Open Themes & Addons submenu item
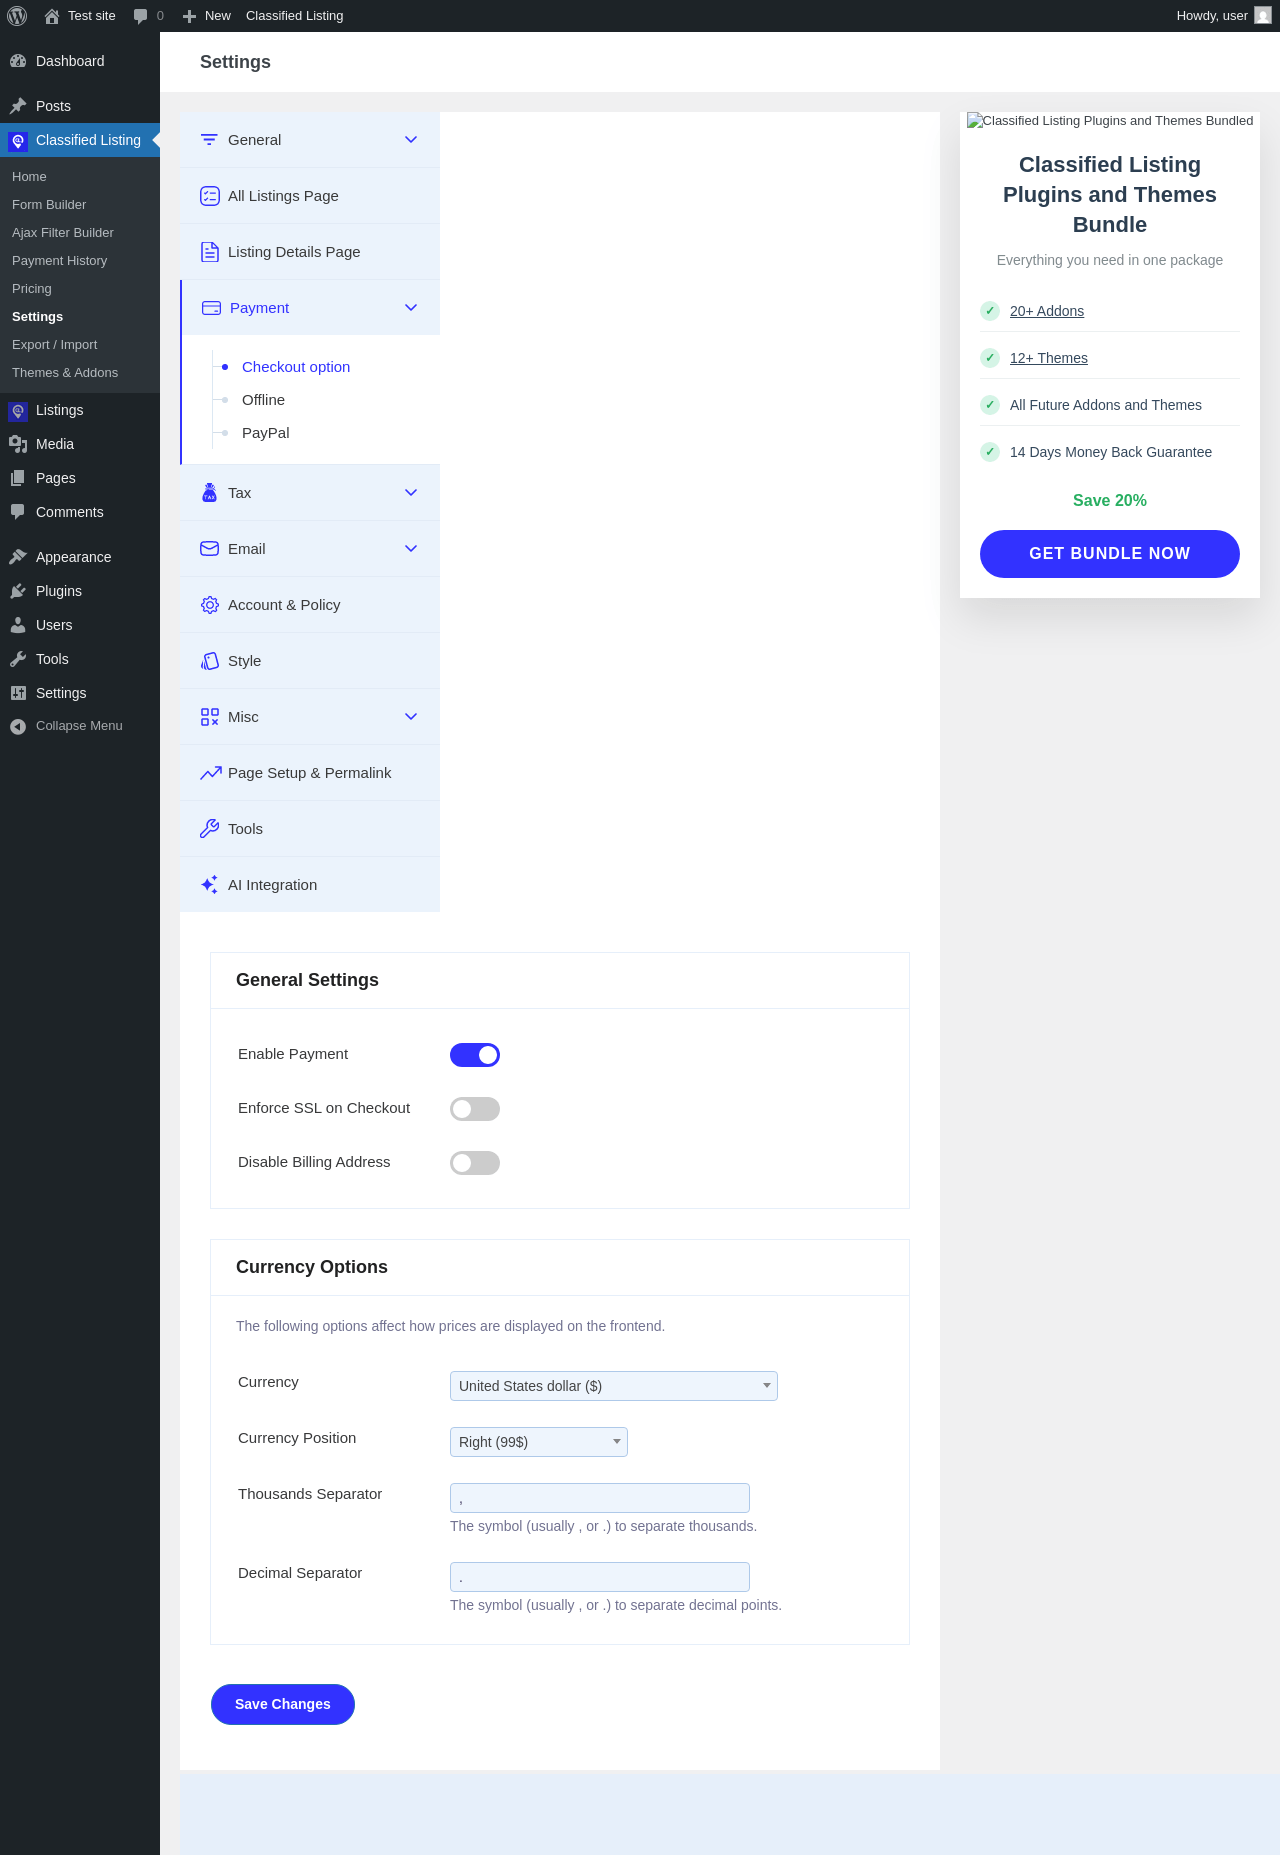This screenshot has height=1855, width=1280. point(65,373)
